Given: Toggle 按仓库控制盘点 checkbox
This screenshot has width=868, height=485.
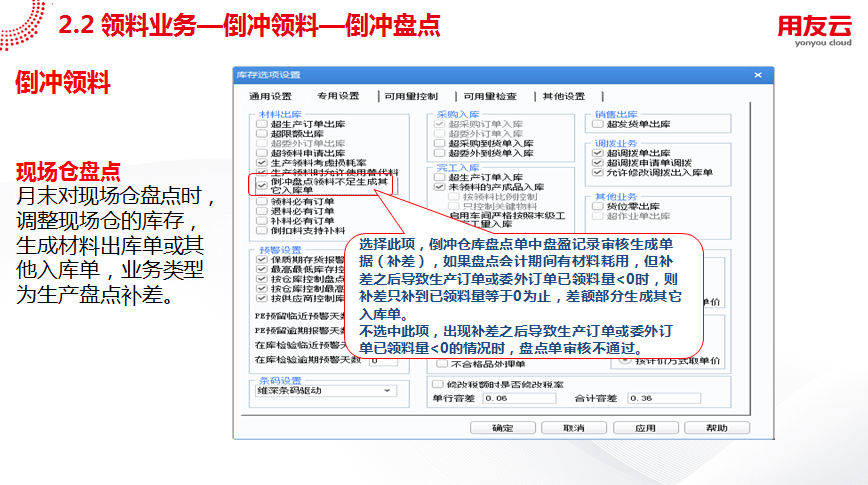Looking at the screenshot, I should coord(262,278).
